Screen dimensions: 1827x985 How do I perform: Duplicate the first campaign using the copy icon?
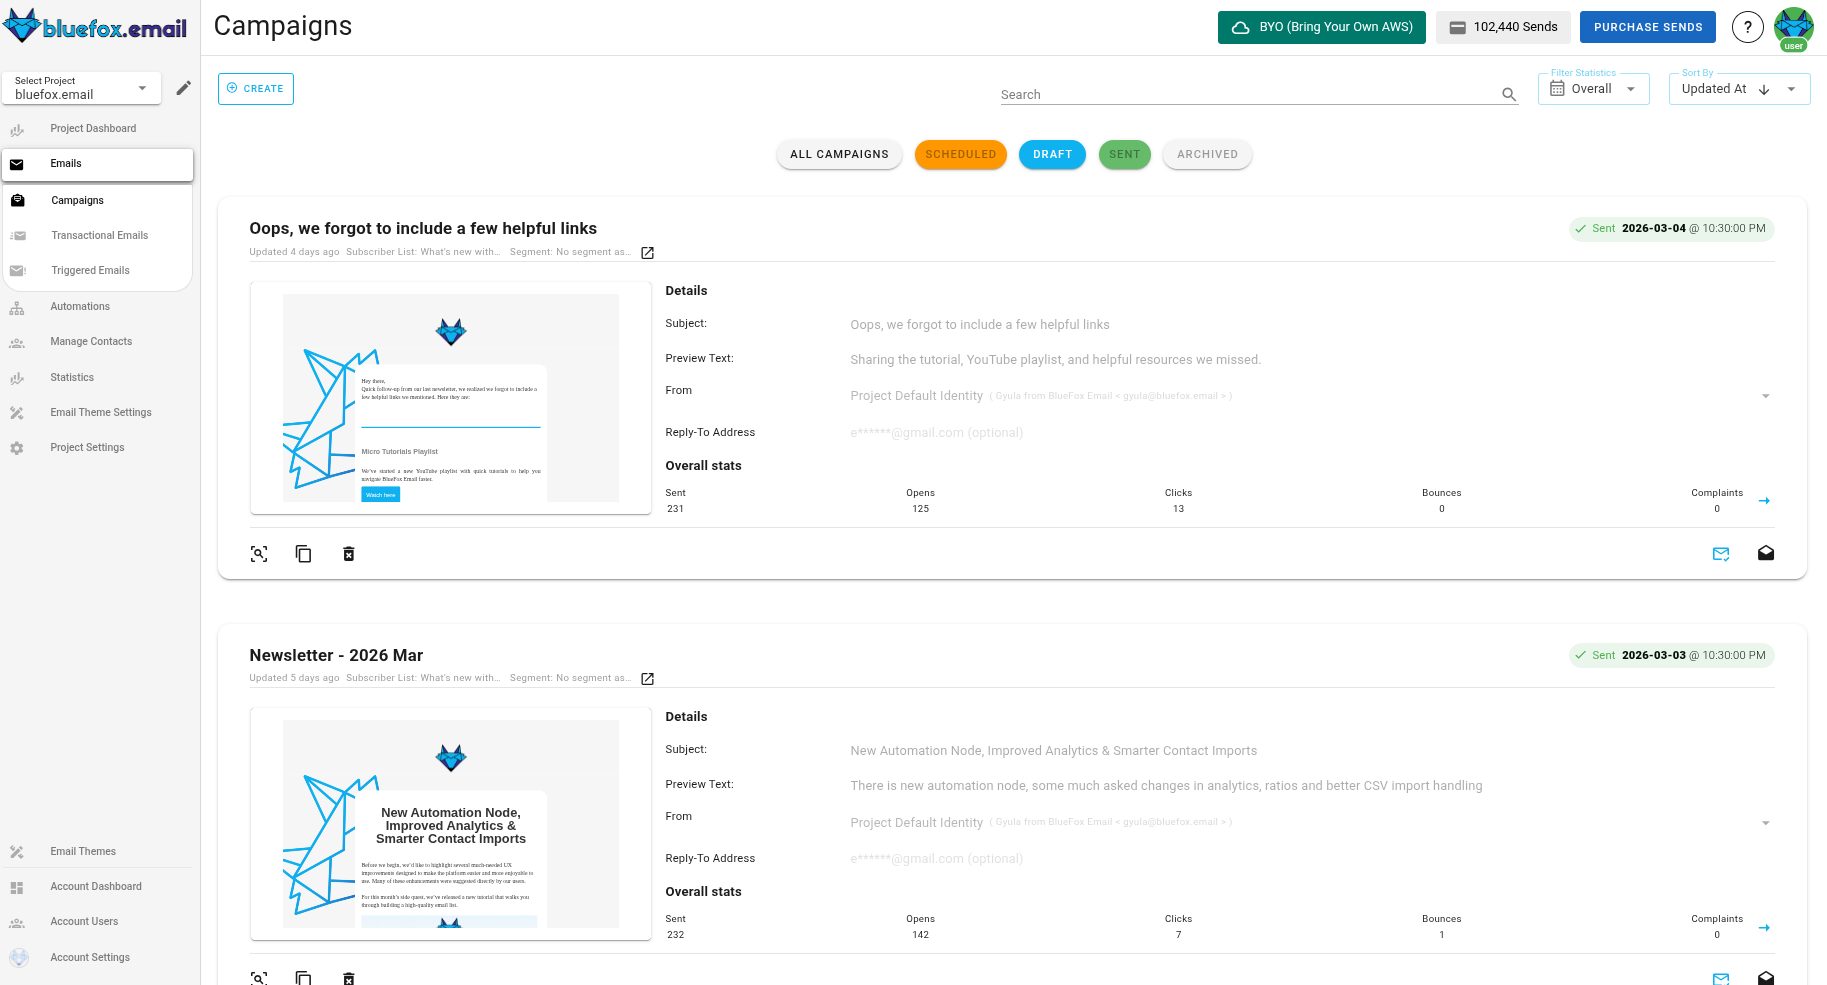point(303,553)
